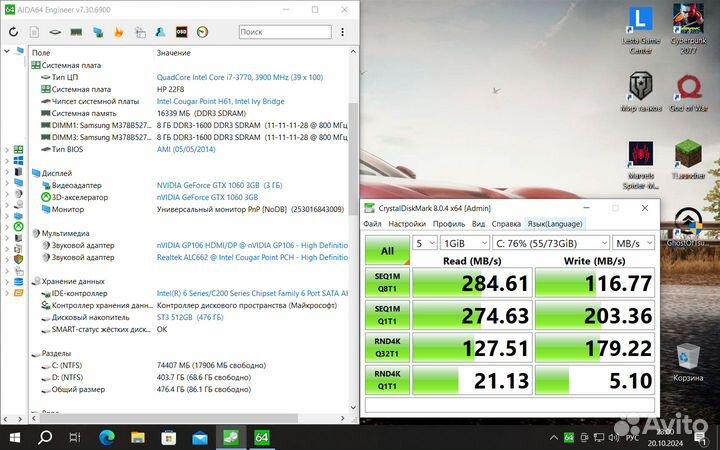720x450 pixels.
Task: Click the memory module toolbar icon
Action: 75,32
